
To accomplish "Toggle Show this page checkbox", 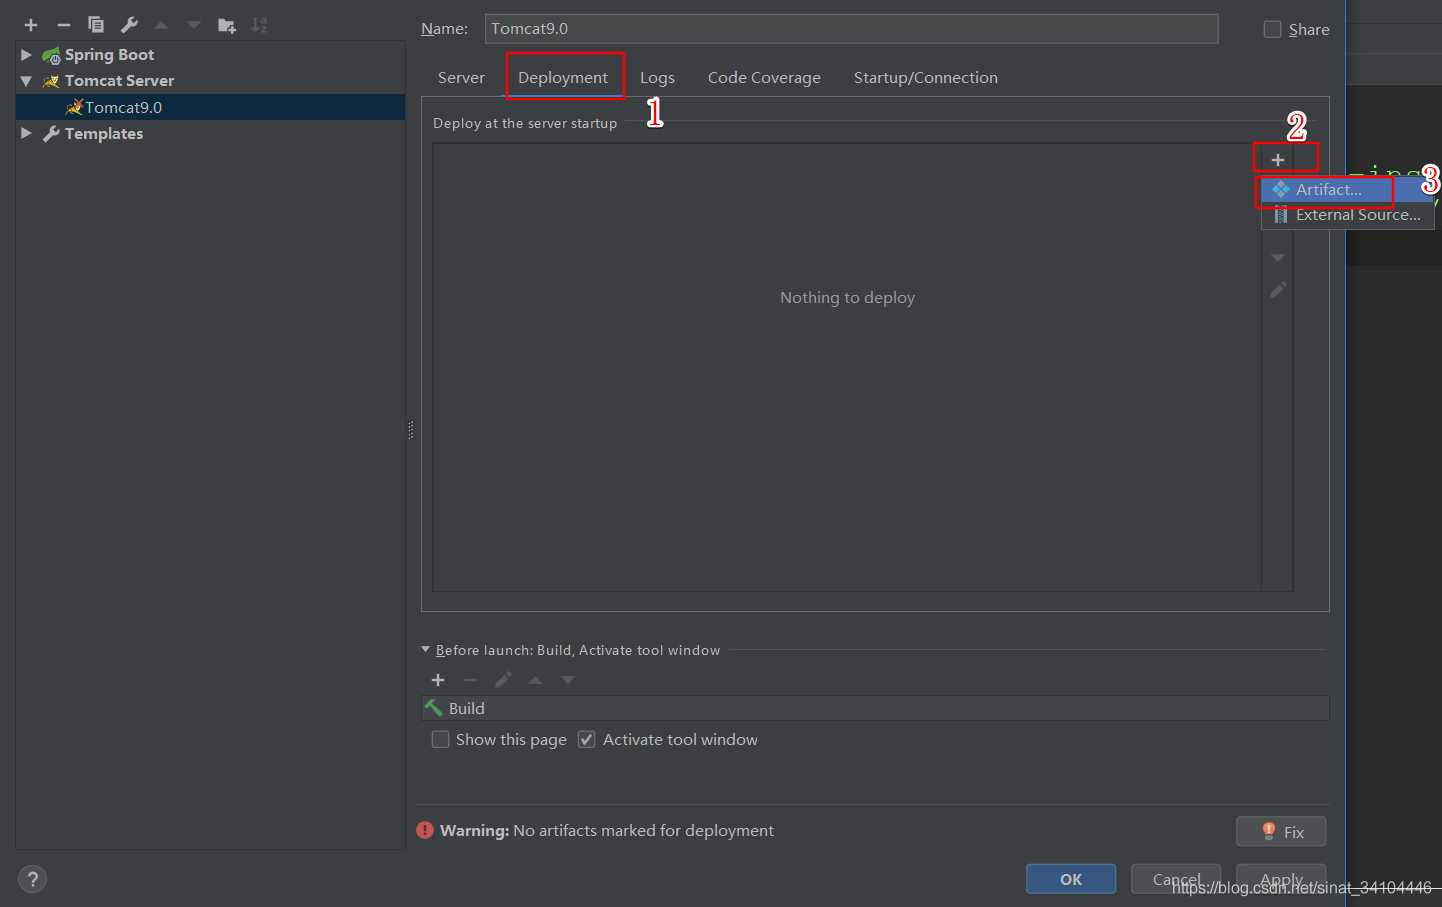I will [440, 739].
